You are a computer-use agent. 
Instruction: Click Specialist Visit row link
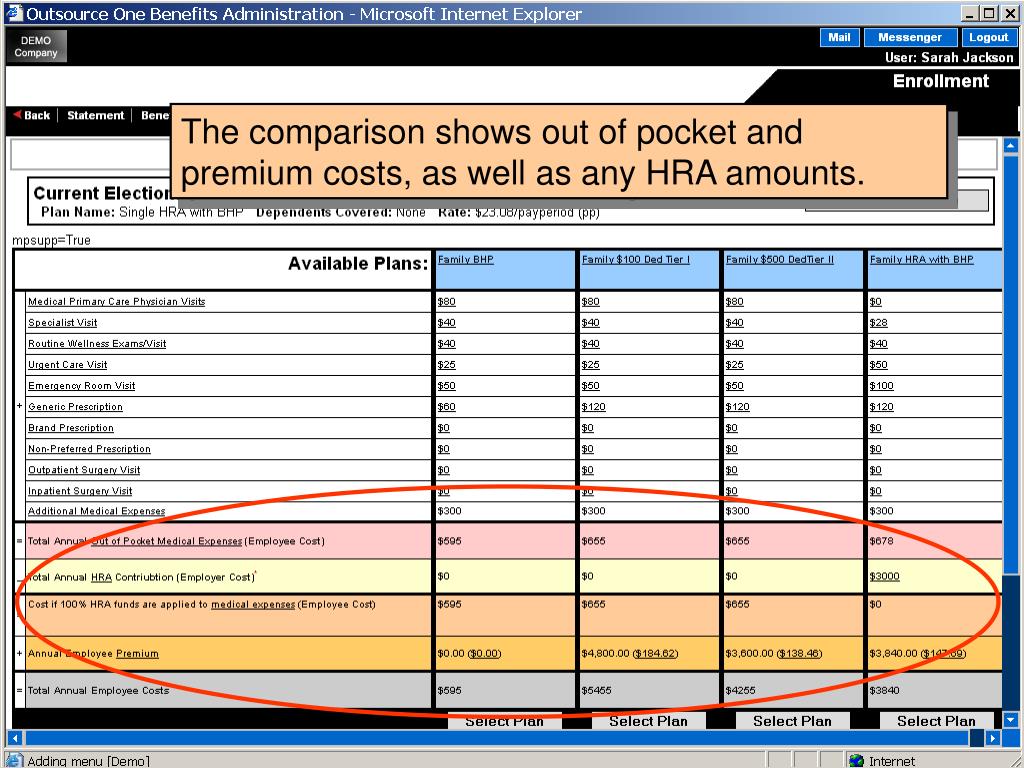(x=62, y=323)
